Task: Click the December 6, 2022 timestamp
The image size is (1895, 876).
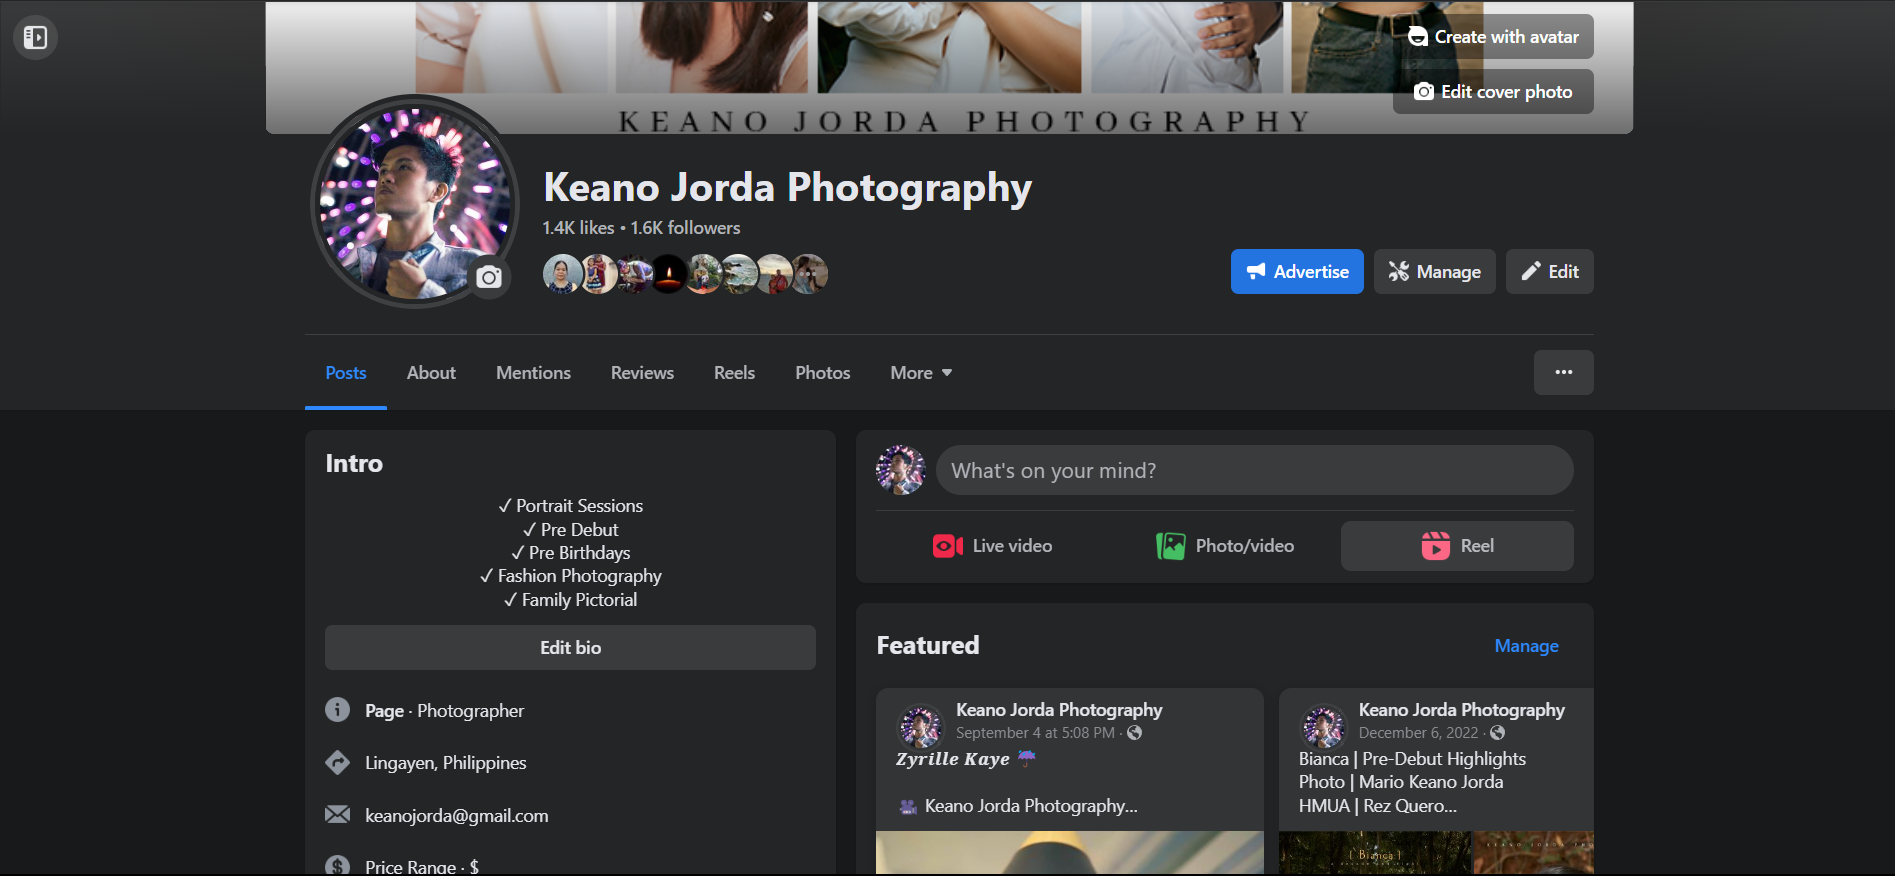Action: click(1418, 733)
